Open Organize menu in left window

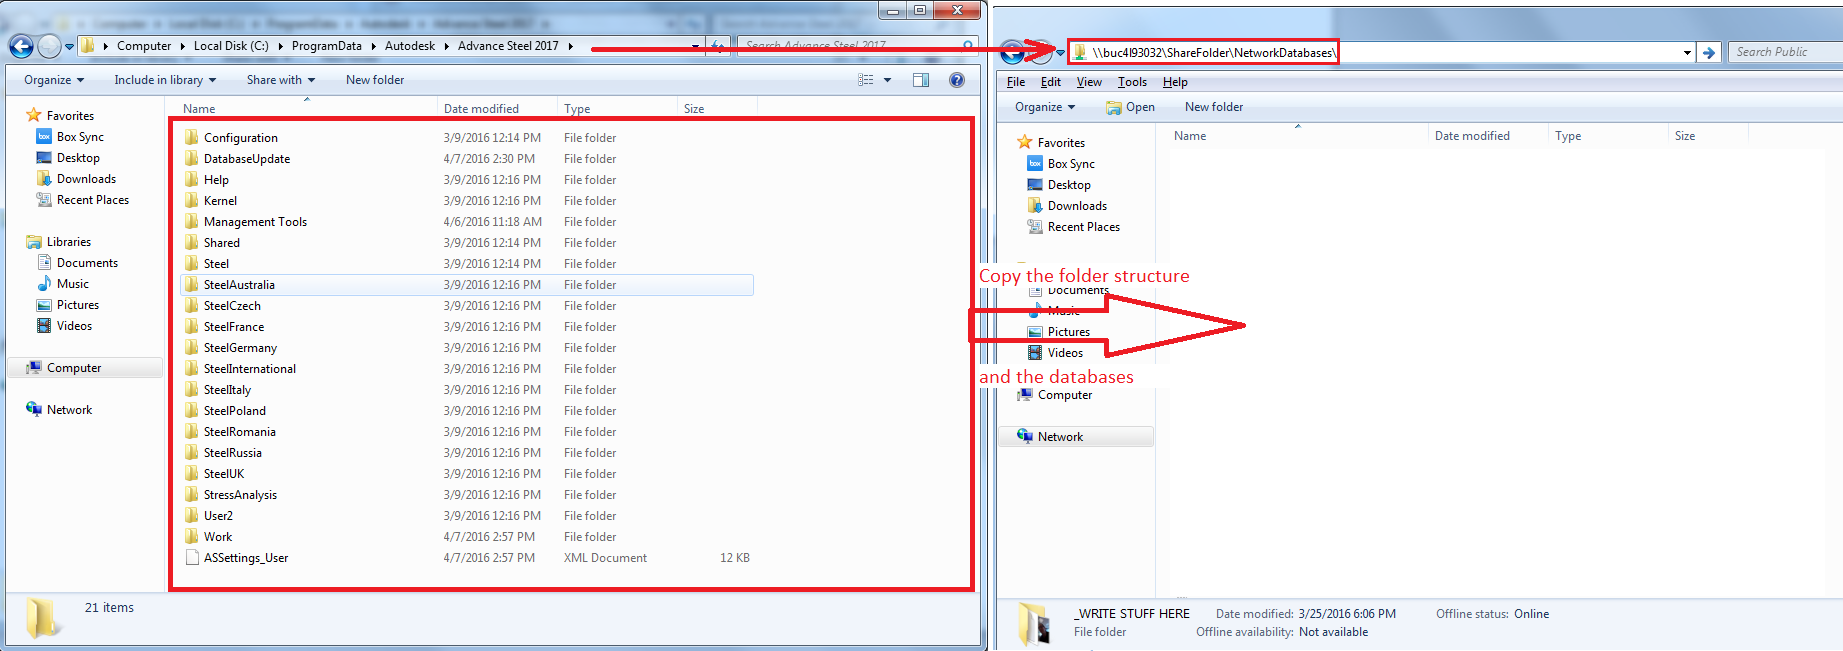[x=54, y=80]
